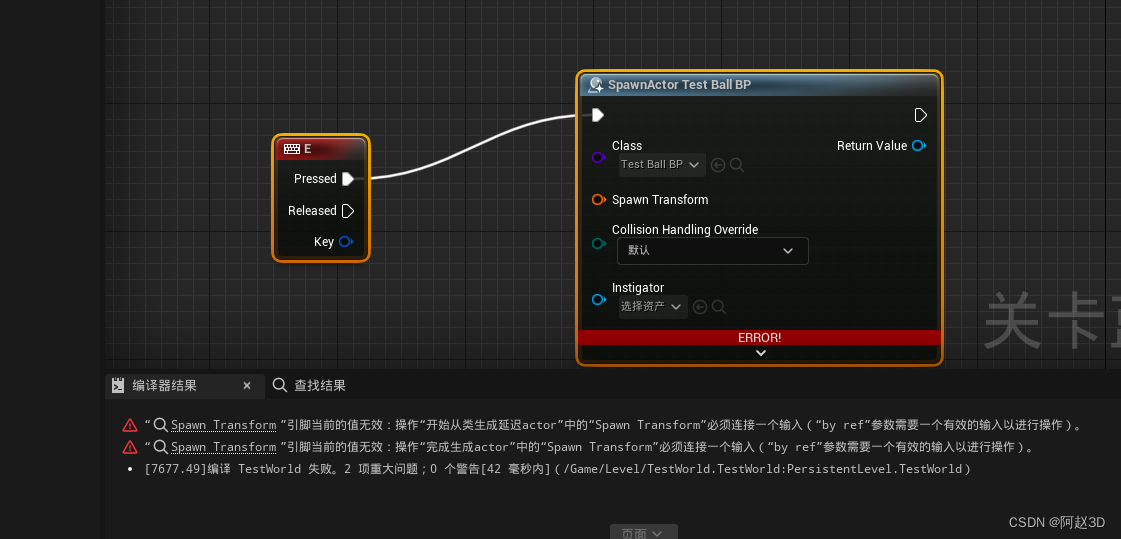Click the Pressed execution pin on E node

(x=348, y=179)
